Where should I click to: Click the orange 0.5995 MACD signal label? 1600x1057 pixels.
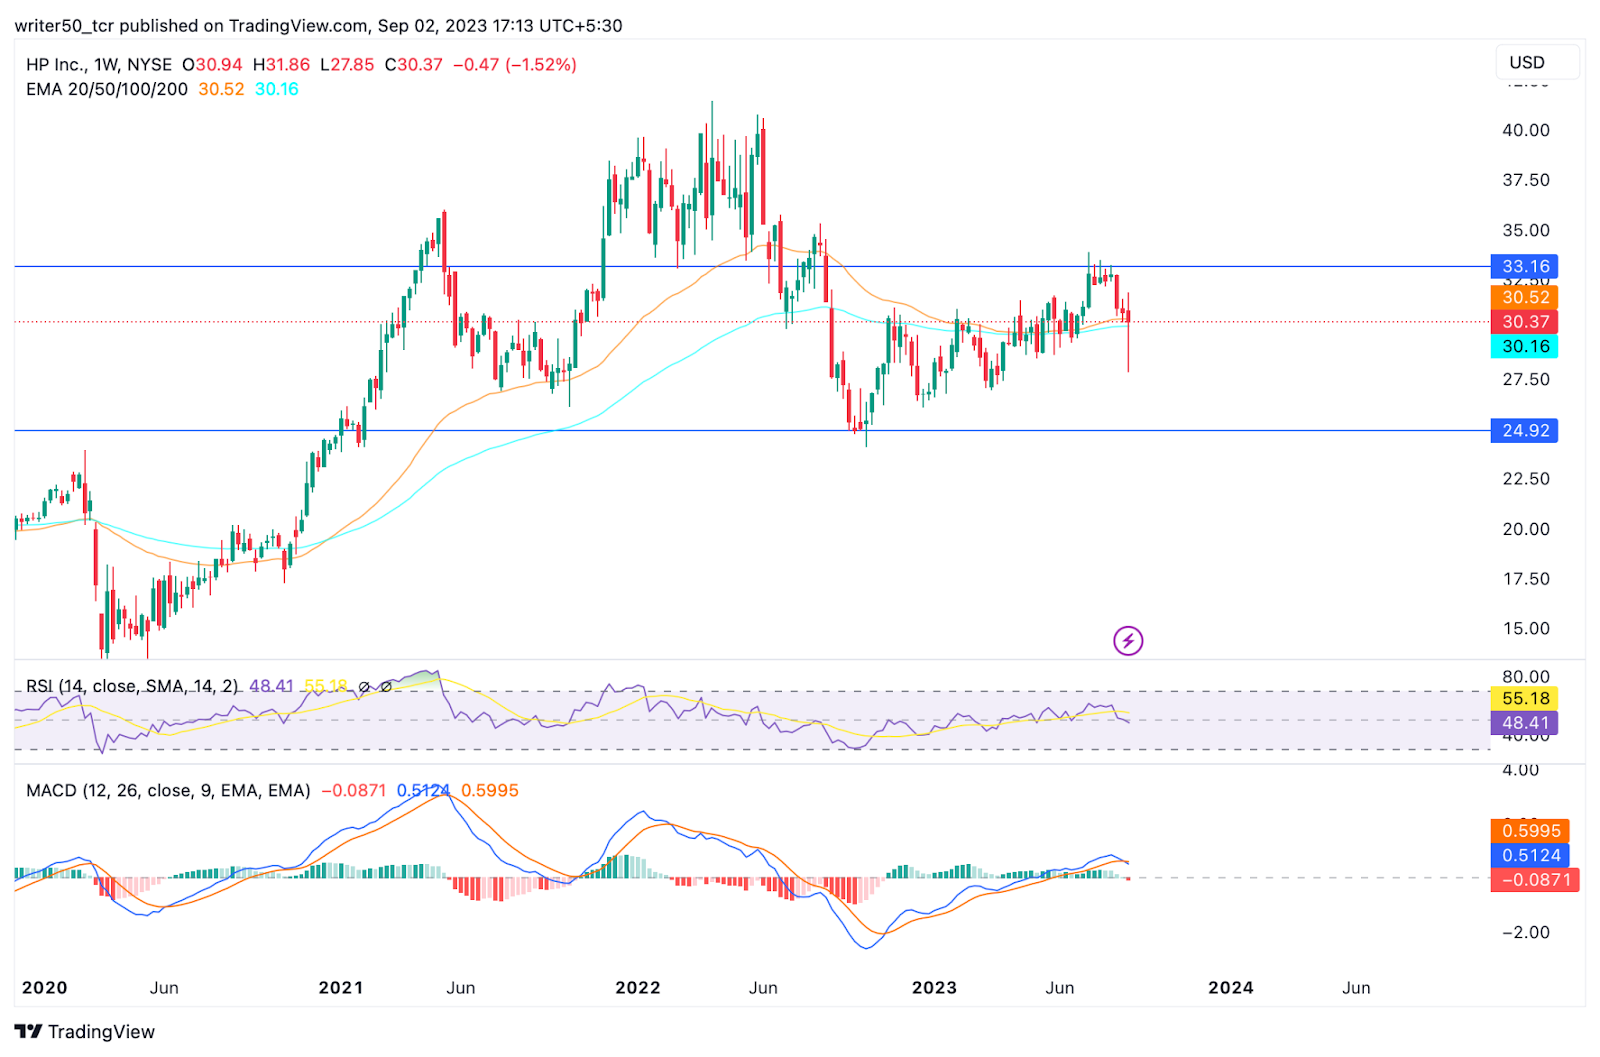tap(1530, 831)
